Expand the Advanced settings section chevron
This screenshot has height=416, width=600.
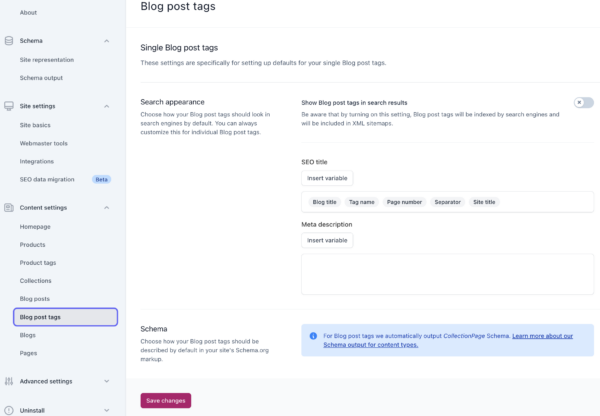107,381
